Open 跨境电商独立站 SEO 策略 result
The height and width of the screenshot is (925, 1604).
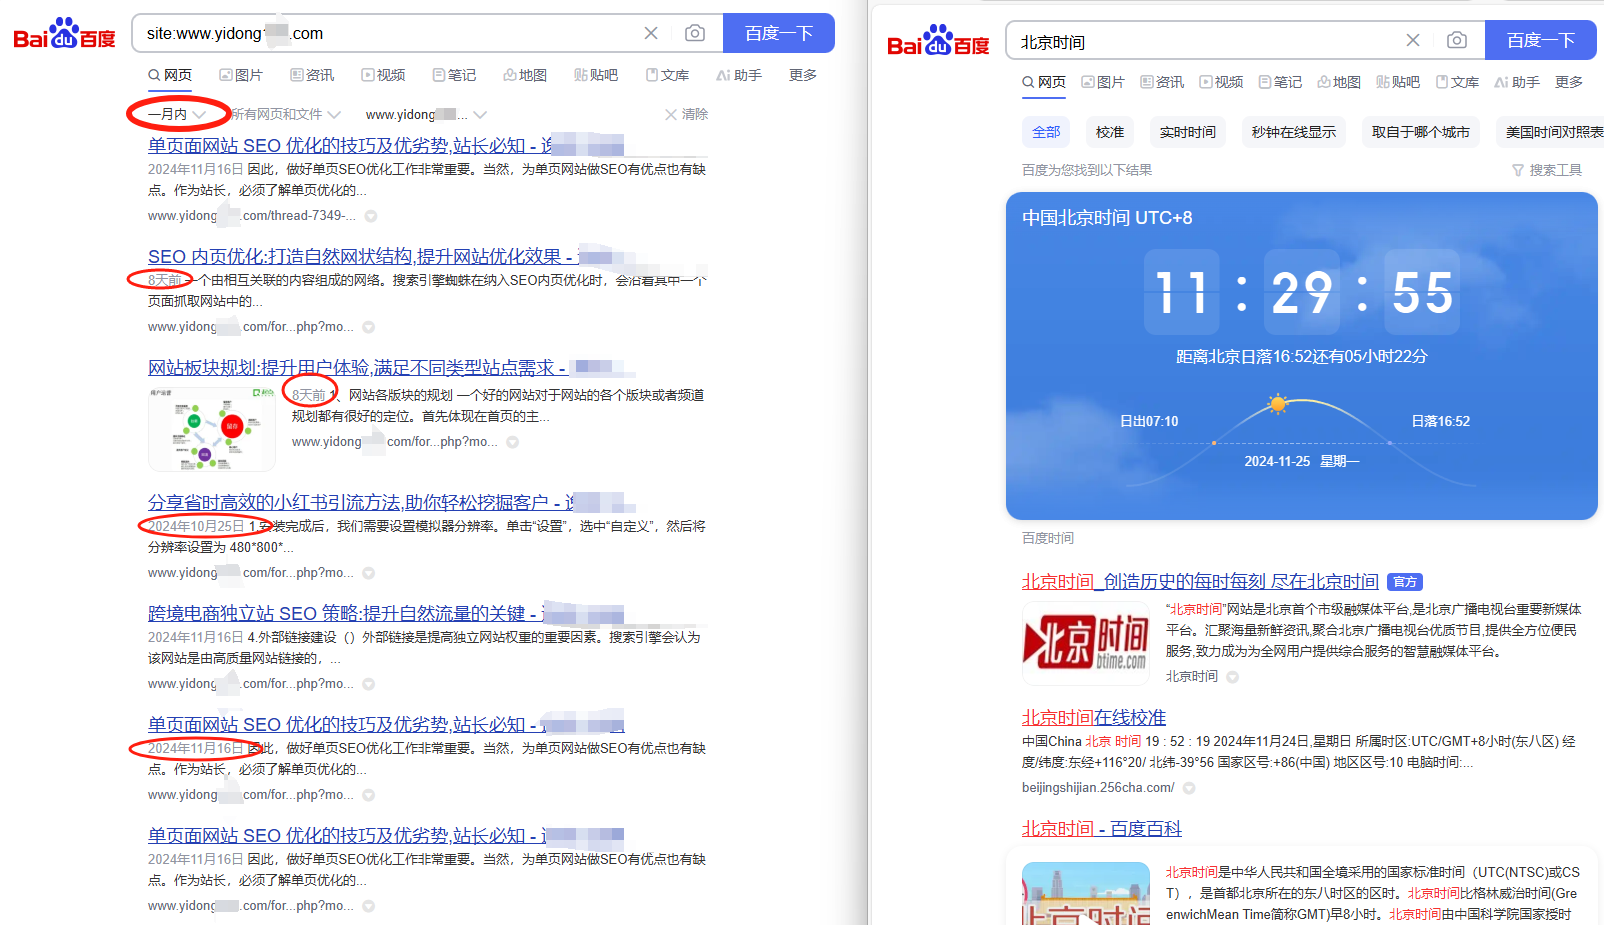point(386,614)
